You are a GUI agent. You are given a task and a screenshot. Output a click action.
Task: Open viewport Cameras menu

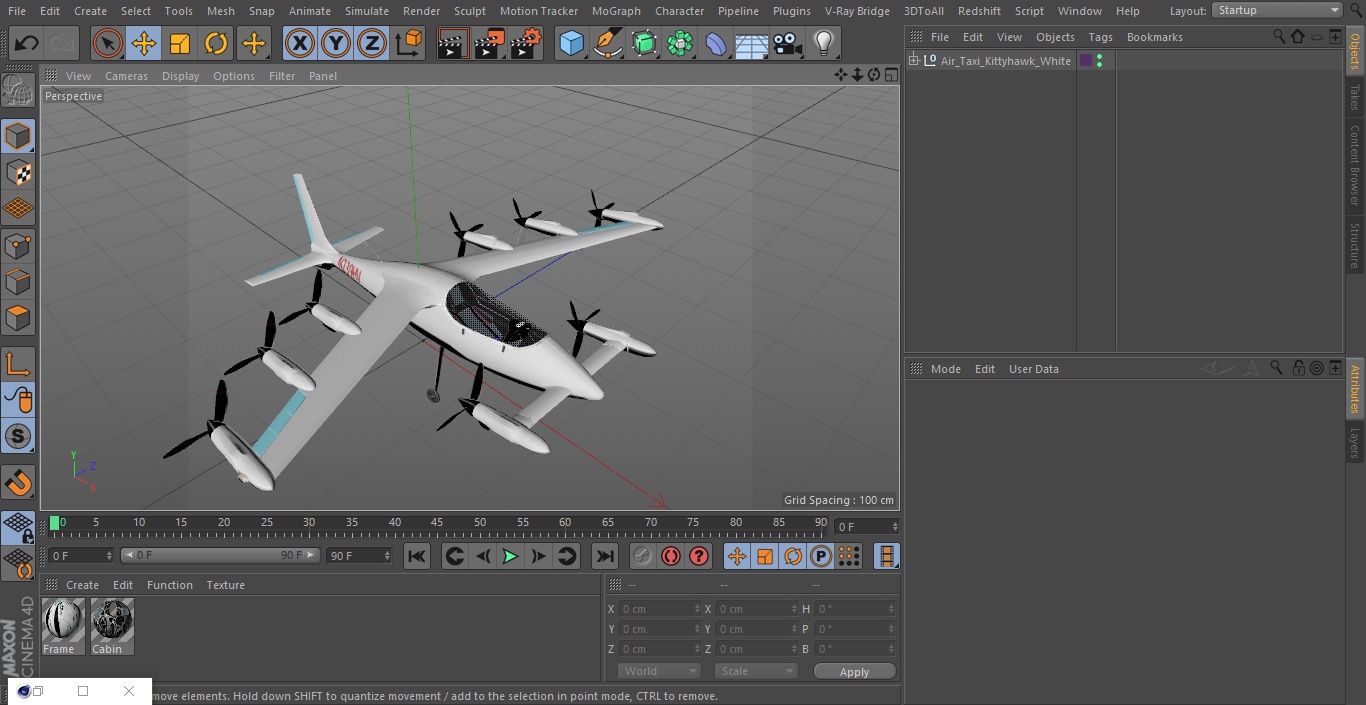(x=126, y=76)
